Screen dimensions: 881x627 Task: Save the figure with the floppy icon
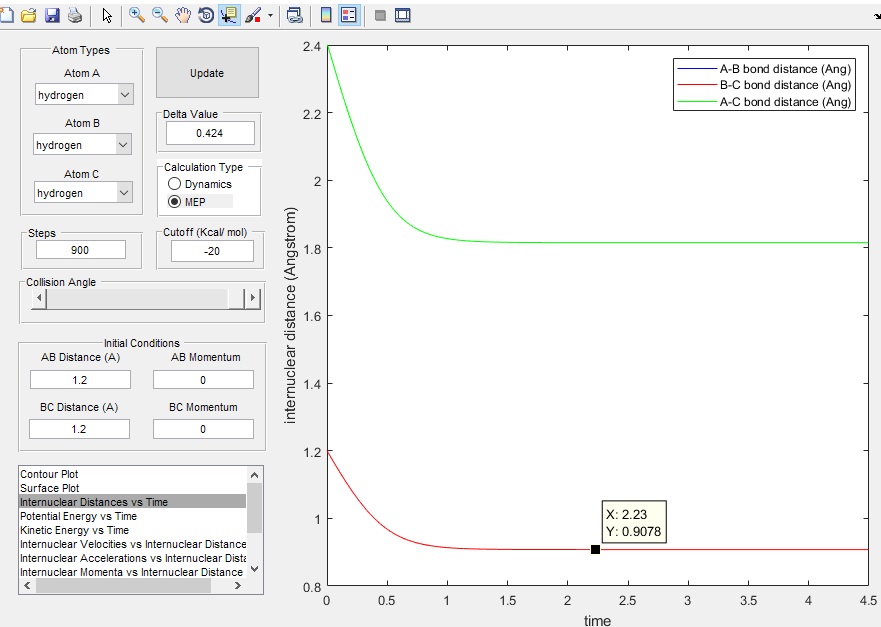[x=52, y=15]
